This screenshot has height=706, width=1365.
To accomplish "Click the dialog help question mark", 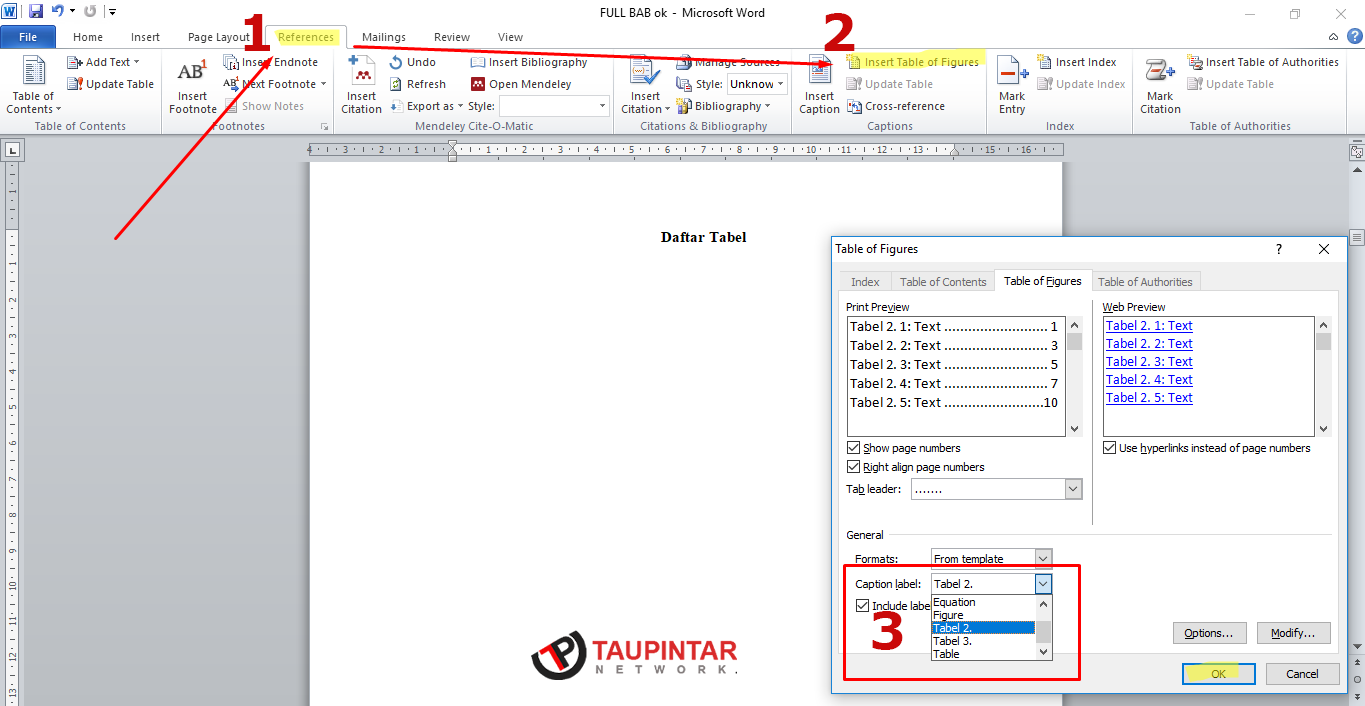I will (1278, 249).
